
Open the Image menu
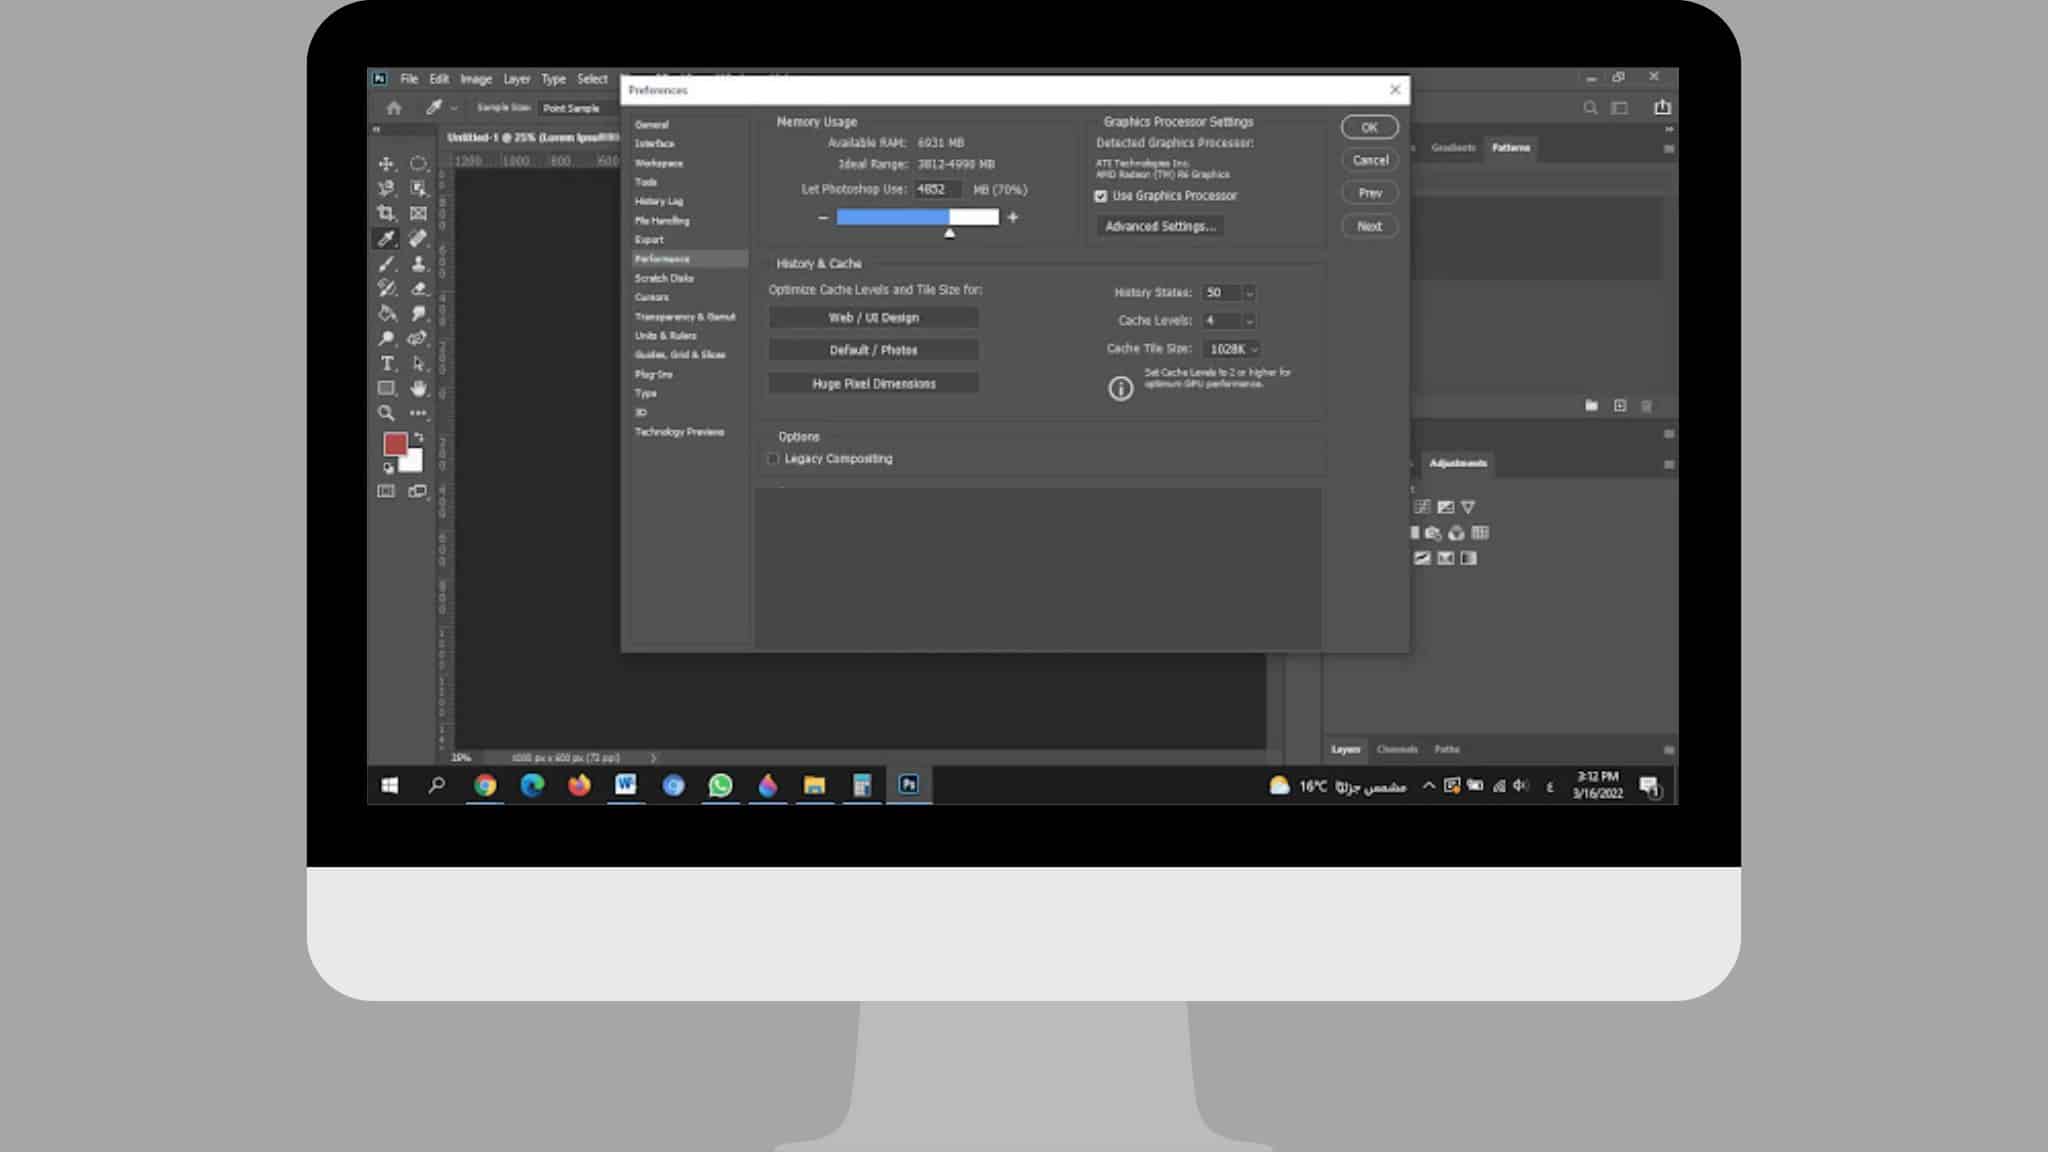[476, 79]
